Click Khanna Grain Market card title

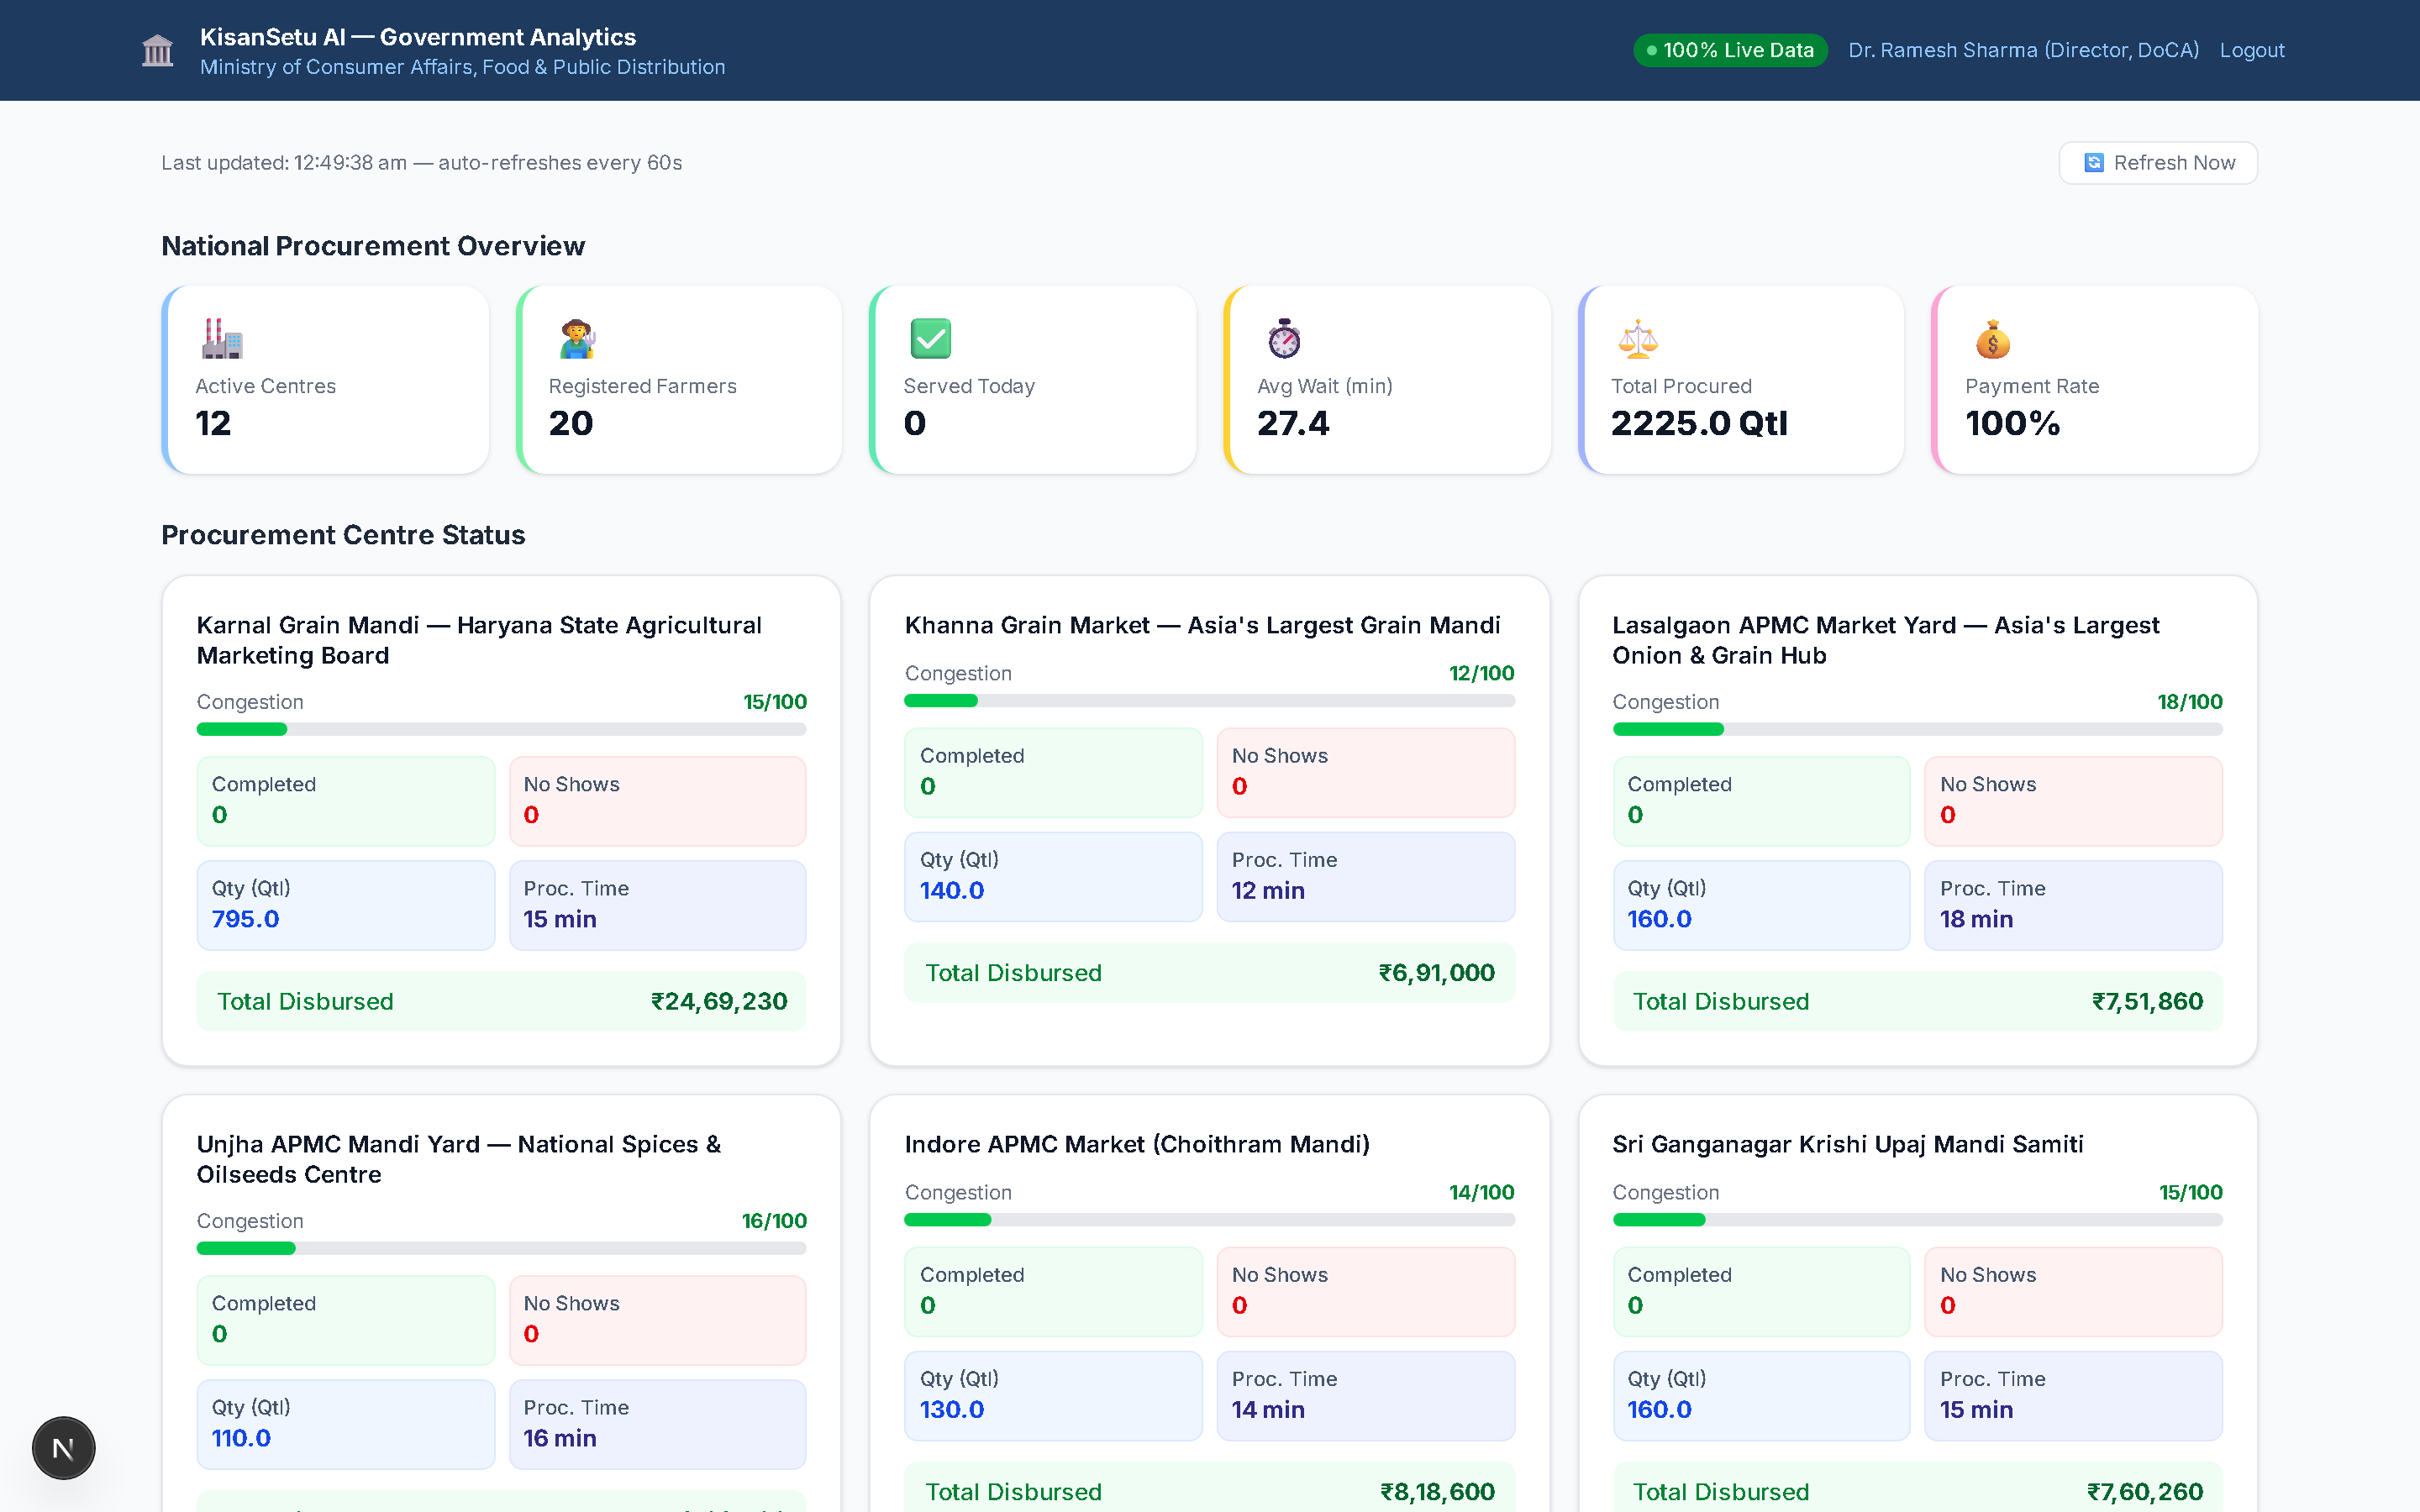(x=1202, y=625)
